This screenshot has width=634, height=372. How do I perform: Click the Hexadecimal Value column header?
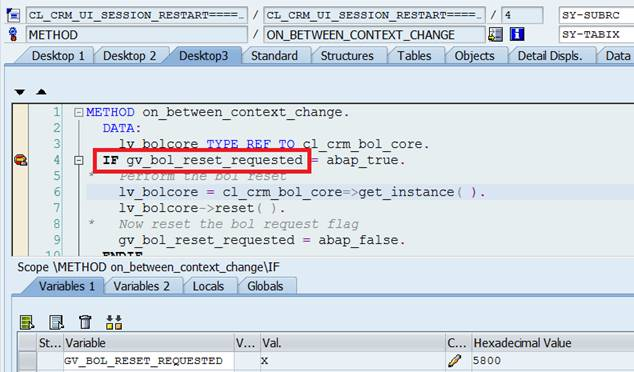552,343
